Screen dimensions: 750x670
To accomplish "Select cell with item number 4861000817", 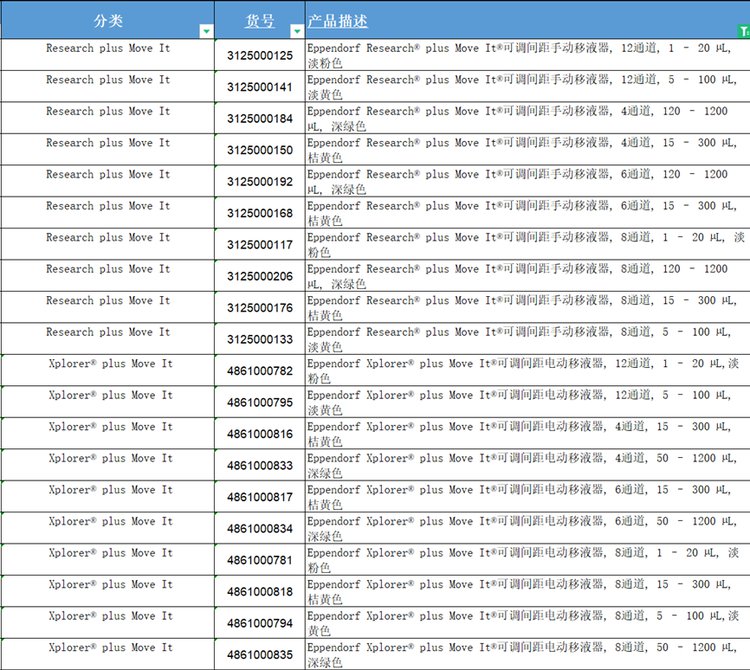I will tap(260, 497).
